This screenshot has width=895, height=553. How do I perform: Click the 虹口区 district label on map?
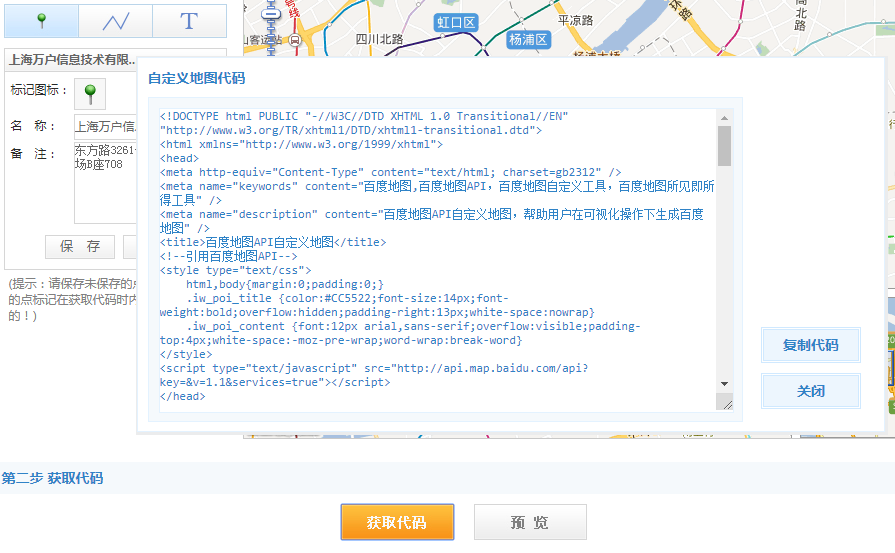click(457, 22)
